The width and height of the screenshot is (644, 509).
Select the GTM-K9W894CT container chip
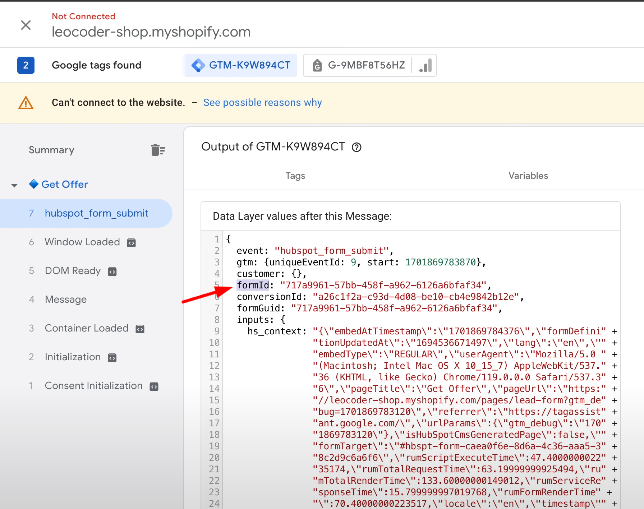(x=241, y=65)
